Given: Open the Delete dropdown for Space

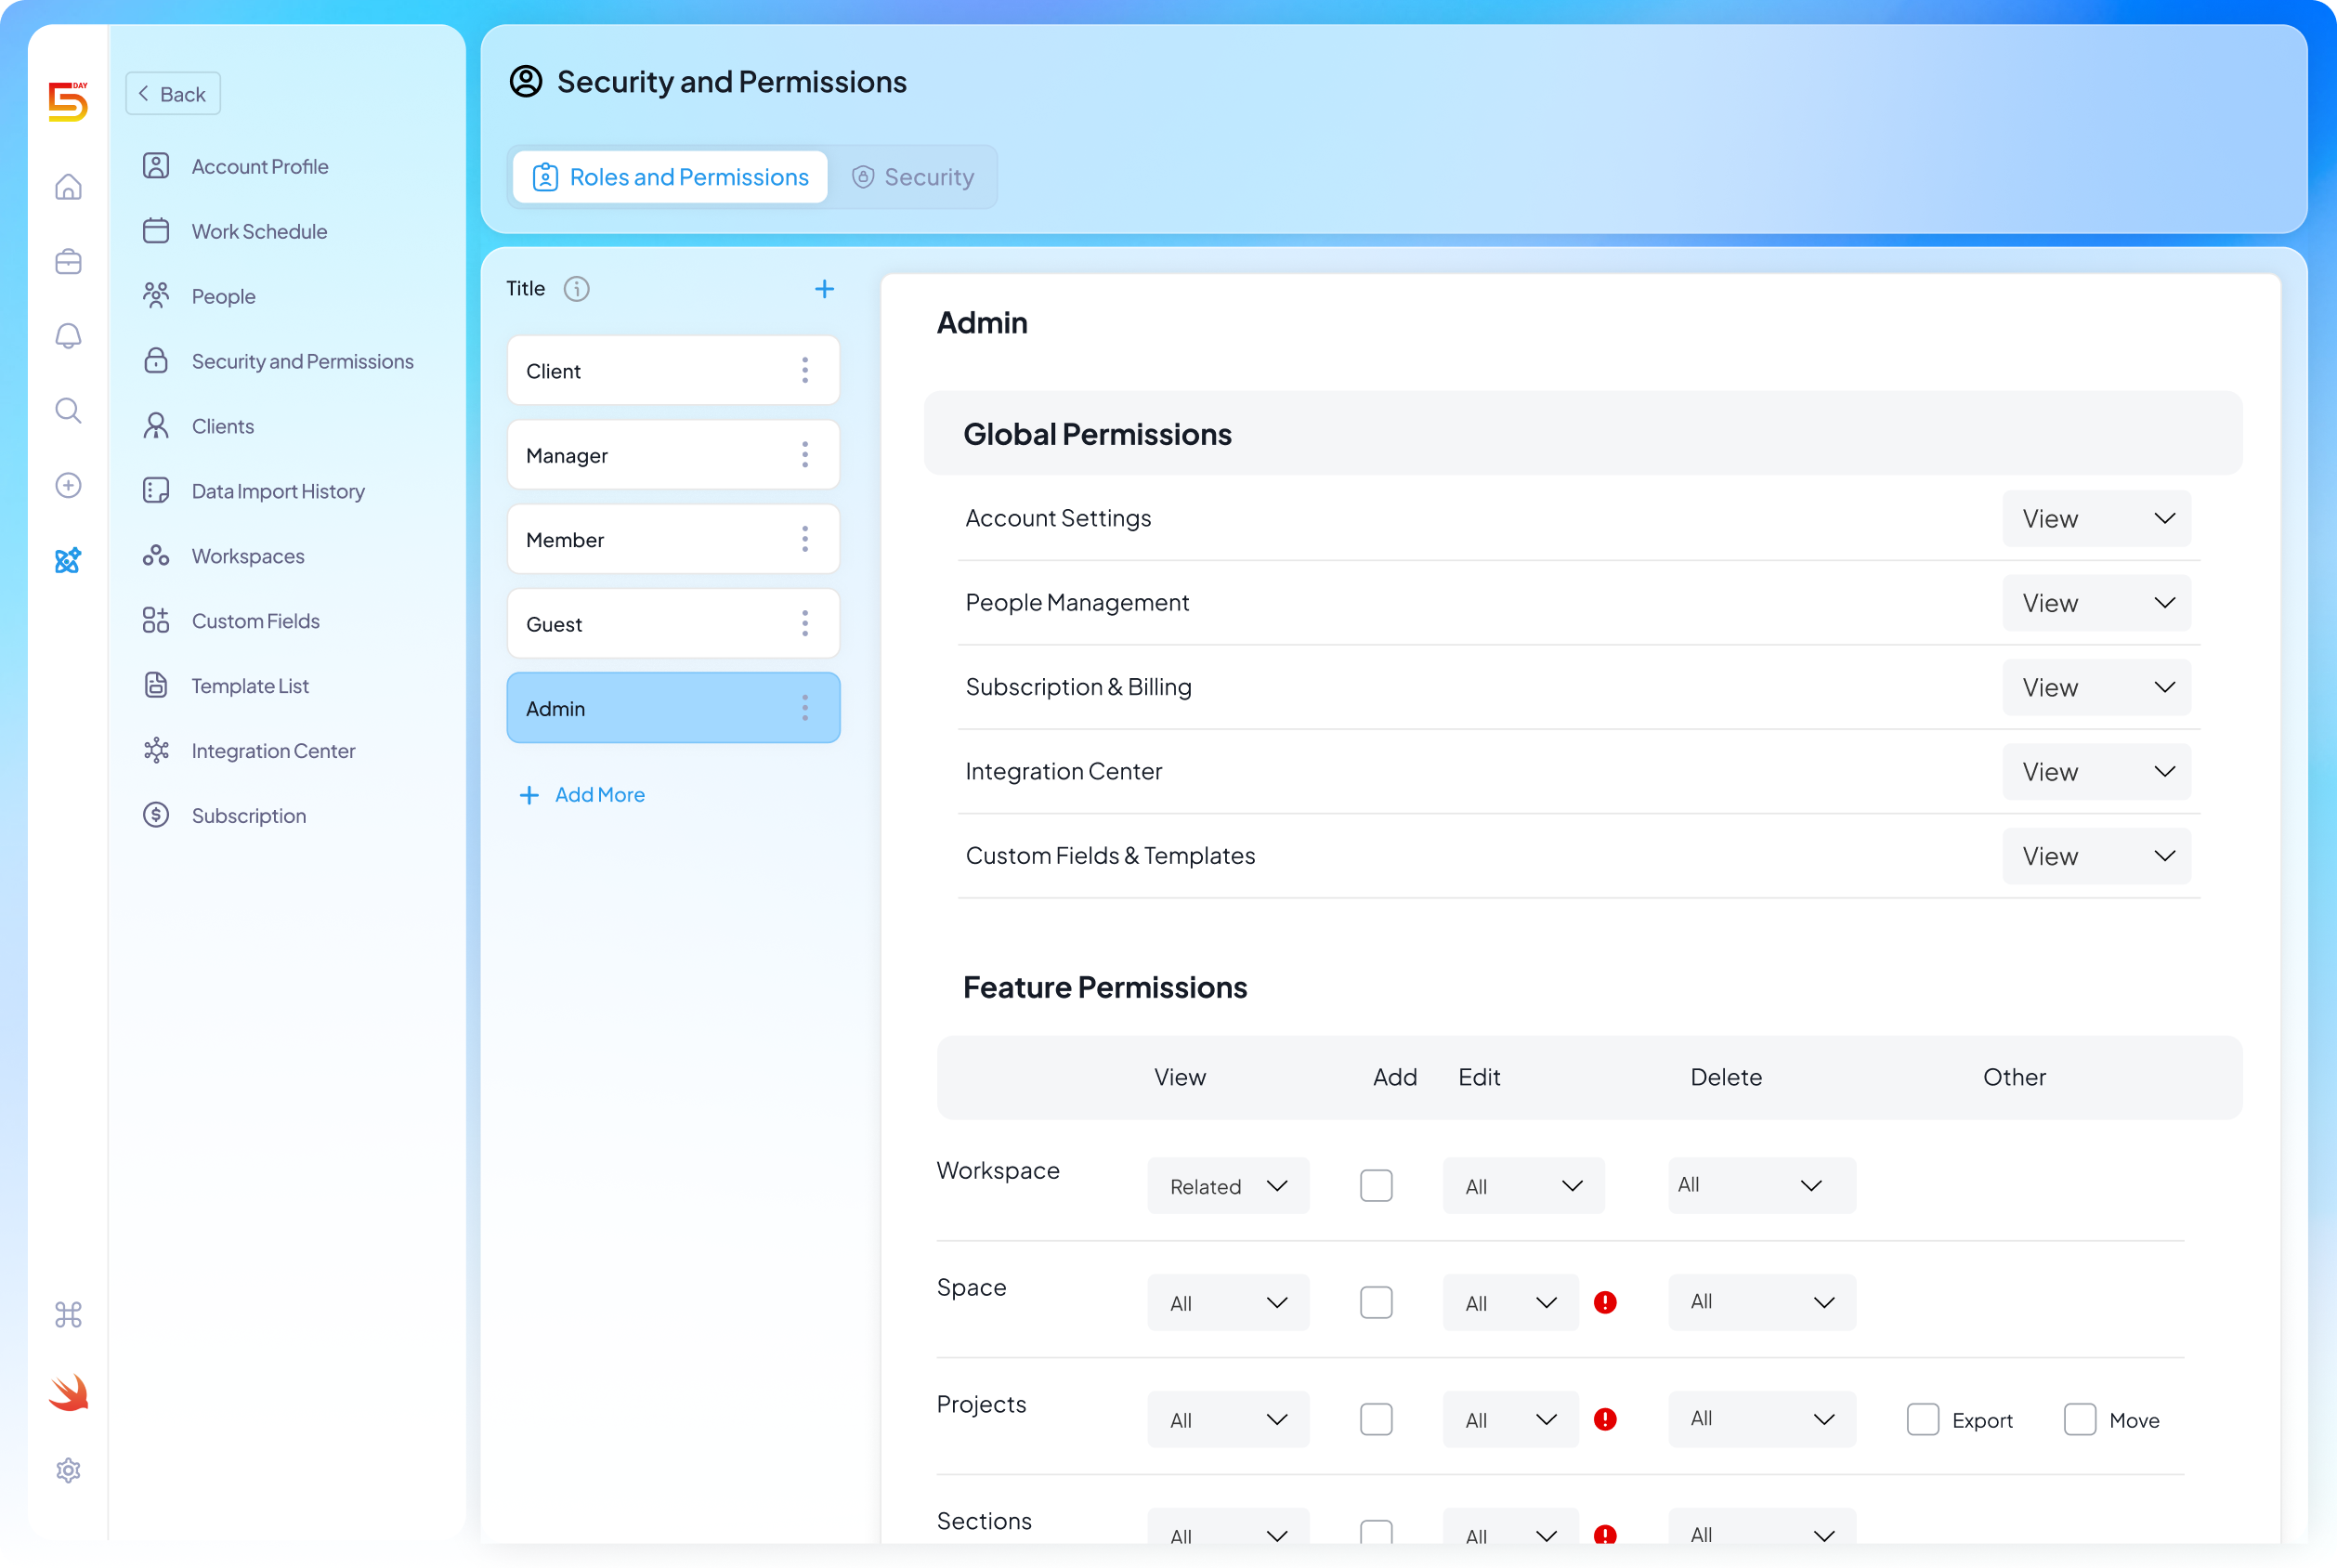Looking at the screenshot, I should pyautogui.click(x=1760, y=1302).
